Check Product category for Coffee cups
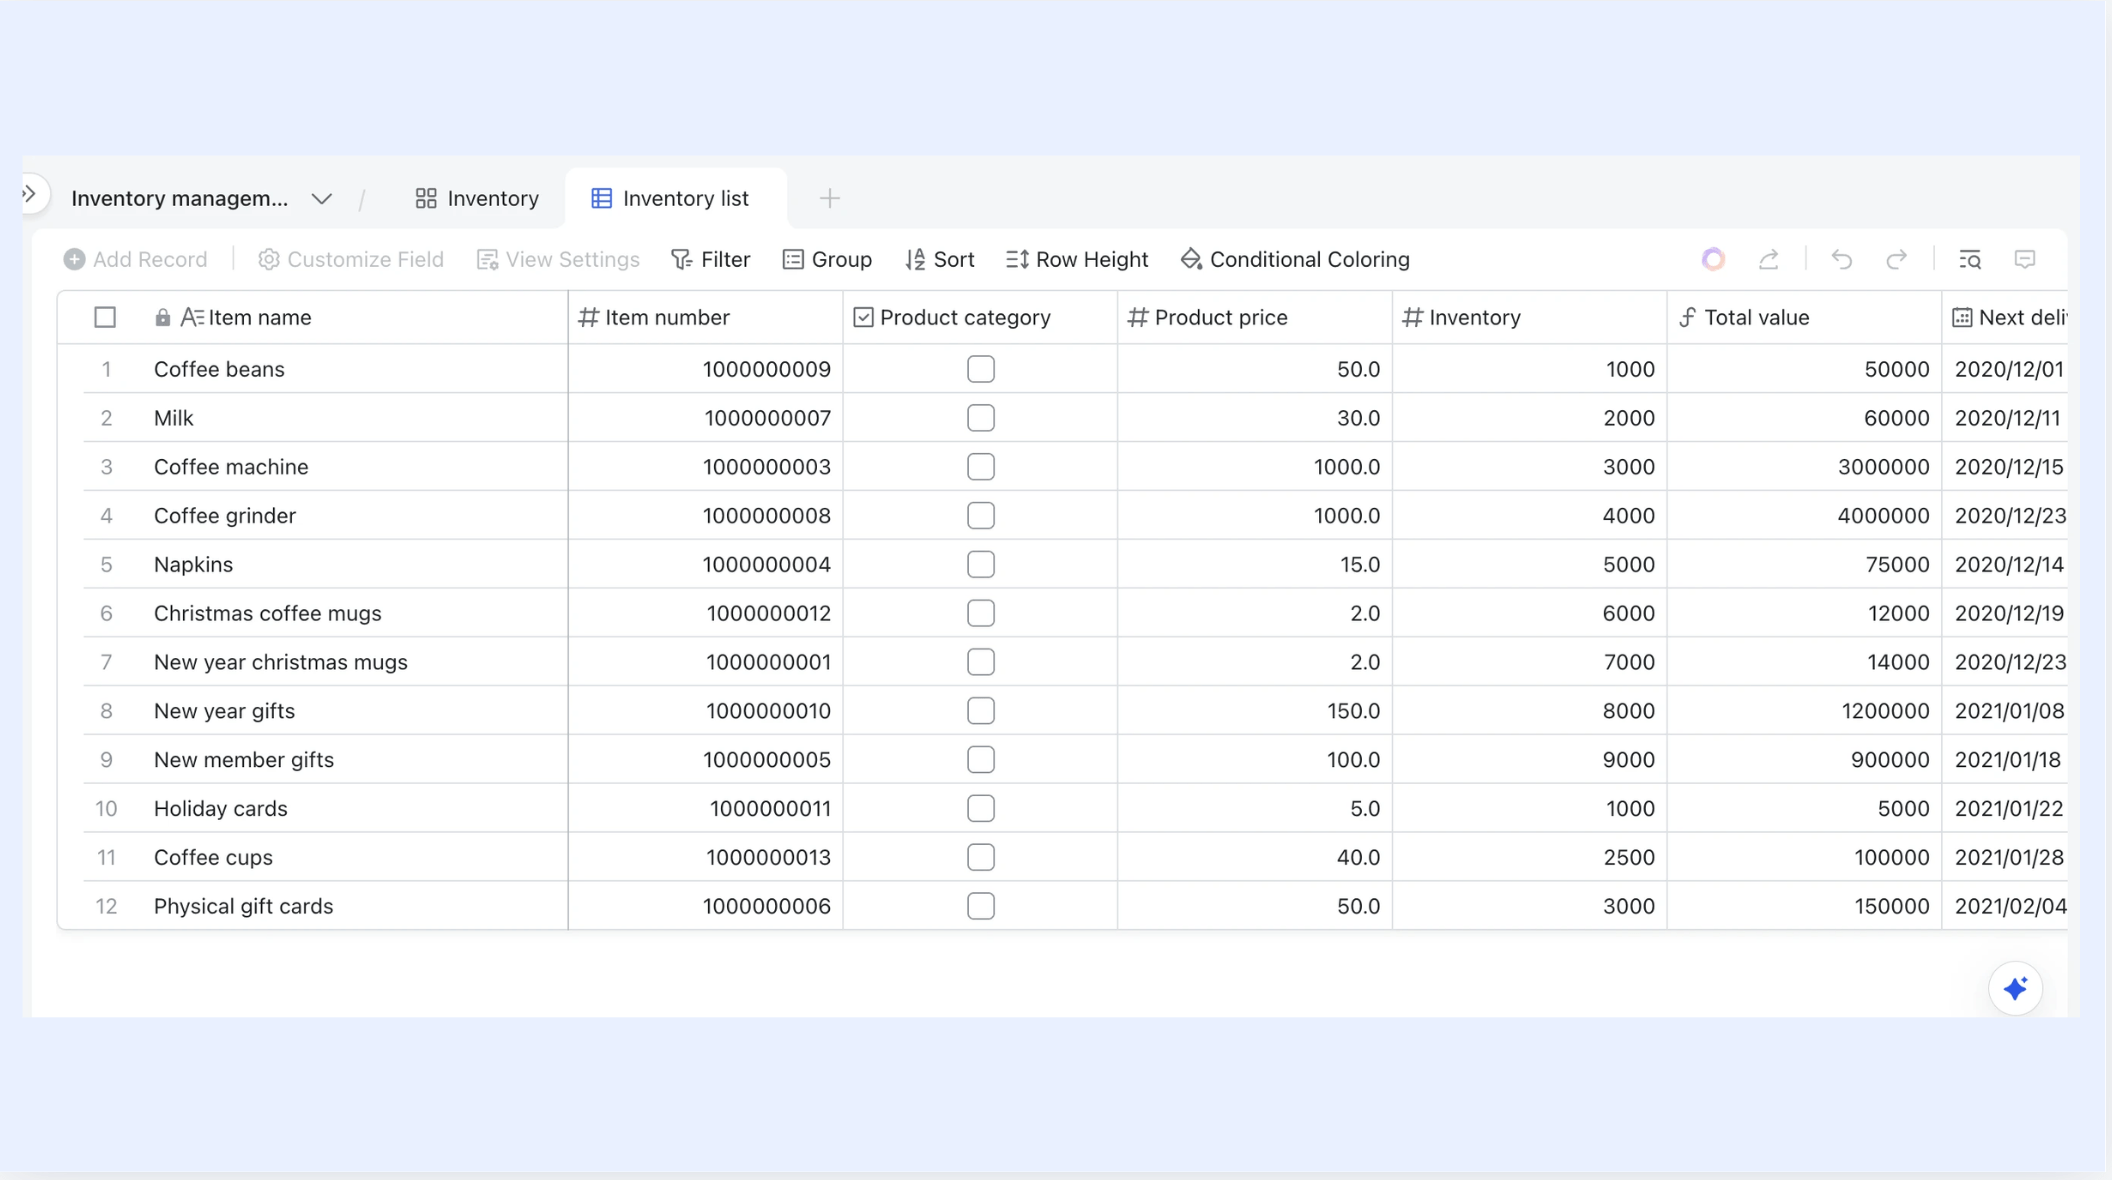This screenshot has height=1180, width=2112. pos(981,858)
